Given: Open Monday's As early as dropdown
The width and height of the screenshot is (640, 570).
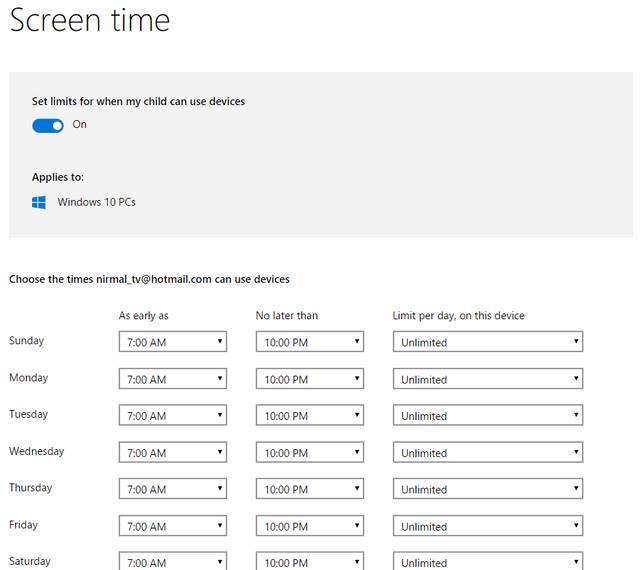Looking at the screenshot, I should pyautogui.click(x=173, y=379).
